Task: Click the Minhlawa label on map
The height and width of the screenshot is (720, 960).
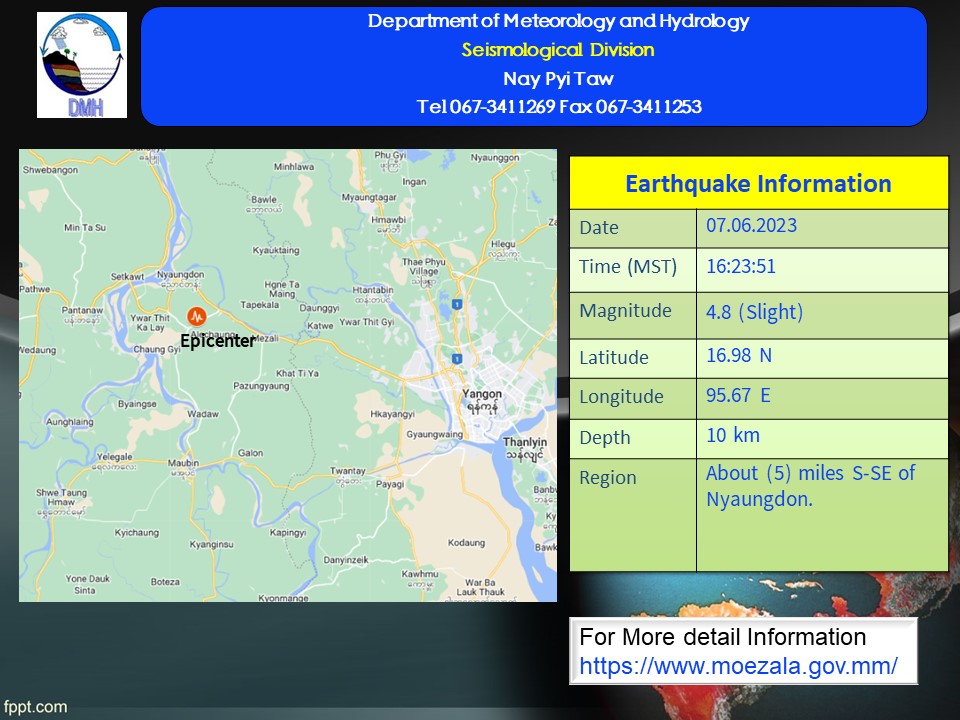Action: pyautogui.click(x=294, y=167)
